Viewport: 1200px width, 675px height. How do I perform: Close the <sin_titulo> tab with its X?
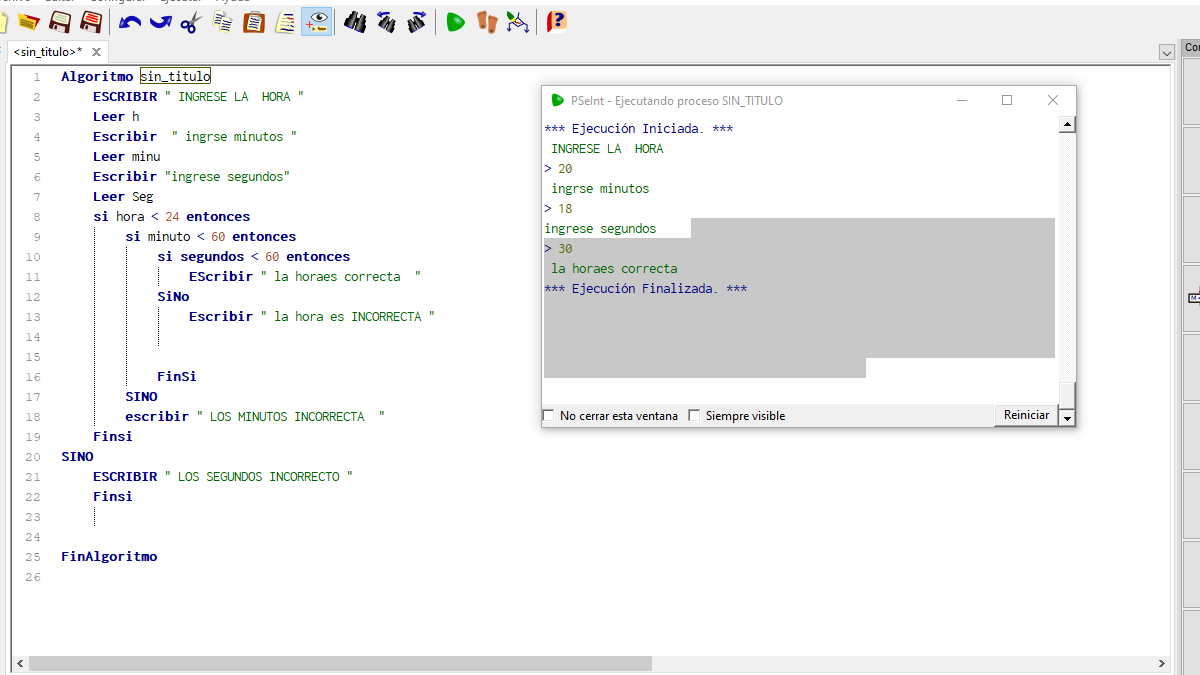coord(96,52)
